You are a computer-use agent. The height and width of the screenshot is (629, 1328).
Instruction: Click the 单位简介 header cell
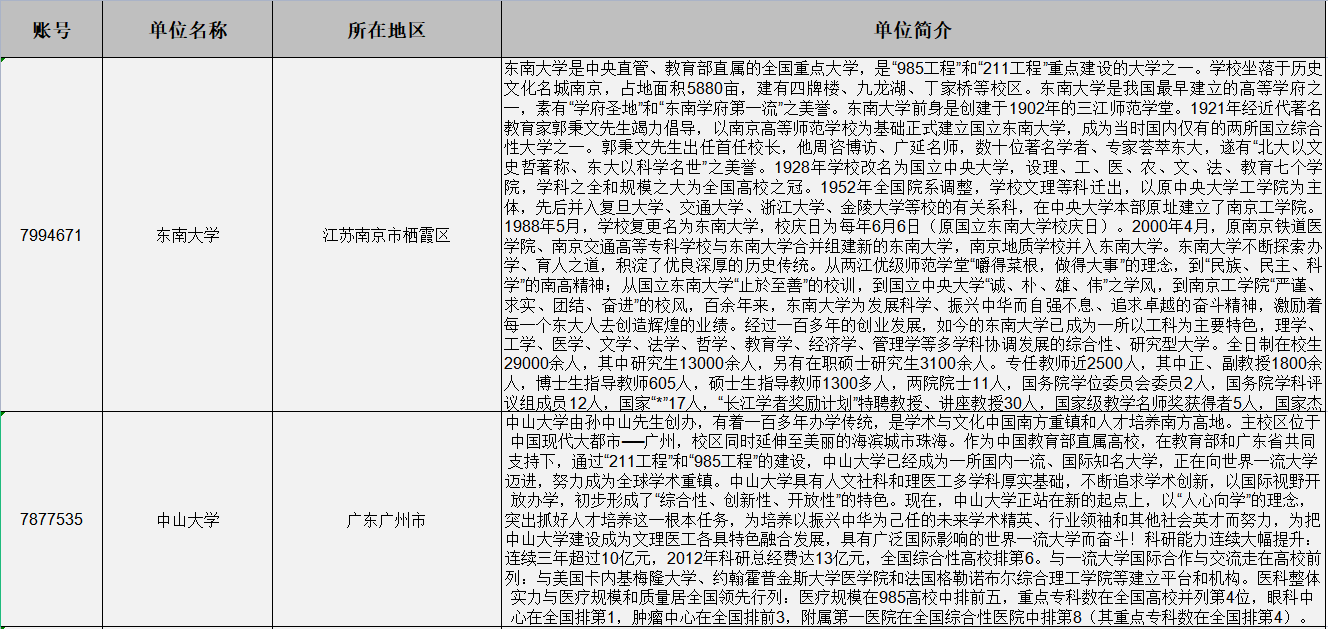[x=912, y=30]
